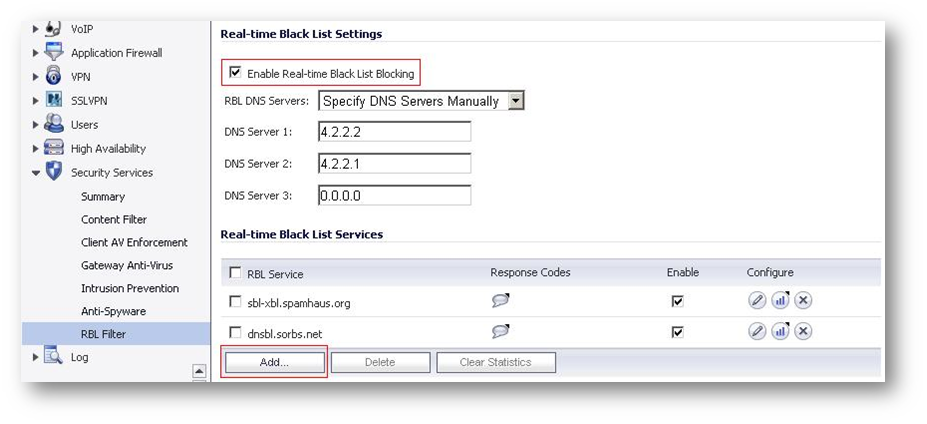
Task: Expand the VoIP tree arrow
Action: 35,28
